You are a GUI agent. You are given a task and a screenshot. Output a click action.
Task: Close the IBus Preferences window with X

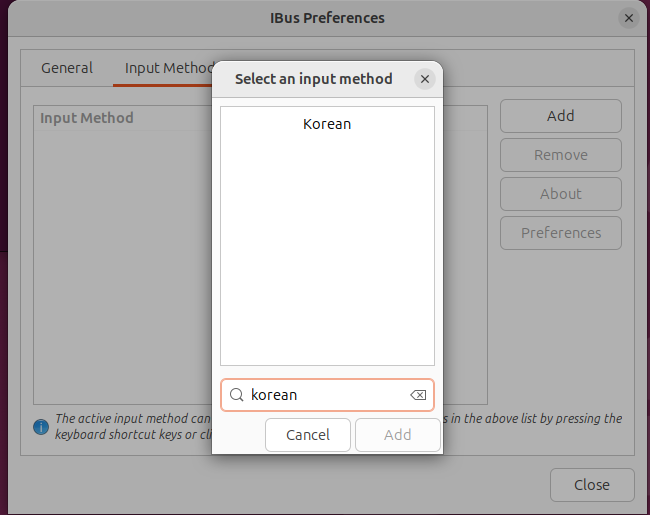point(629,18)
